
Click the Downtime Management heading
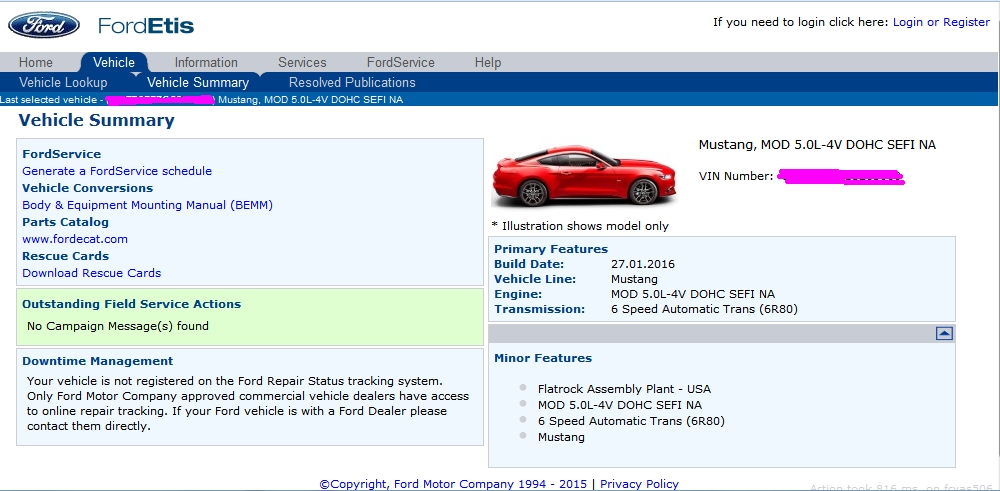pos(98,361)
